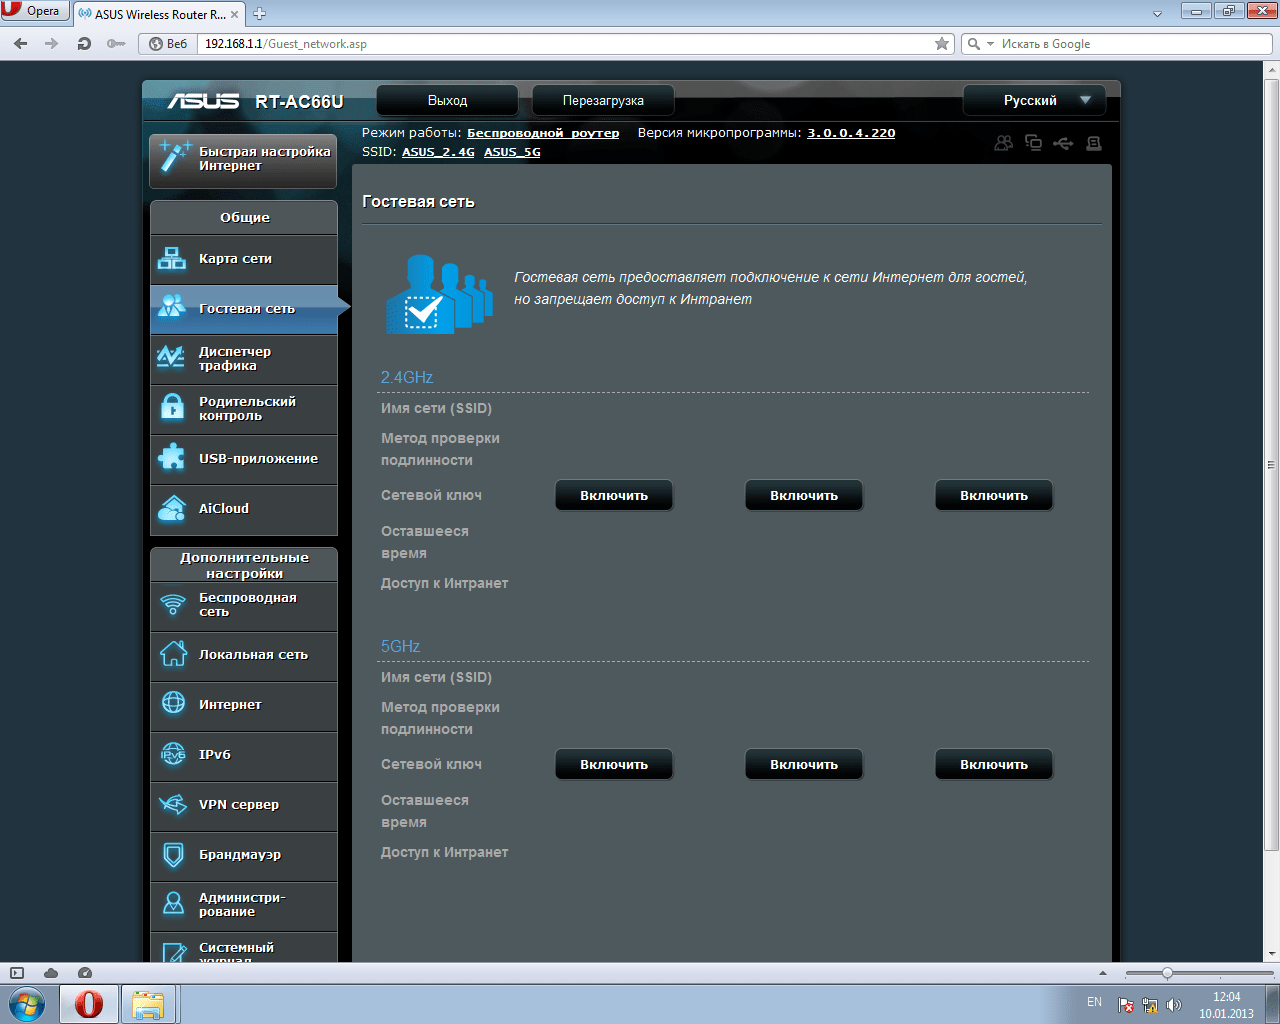Open VPN сервер in the sidebar
1280x1024 pixels.
point(244,805)
